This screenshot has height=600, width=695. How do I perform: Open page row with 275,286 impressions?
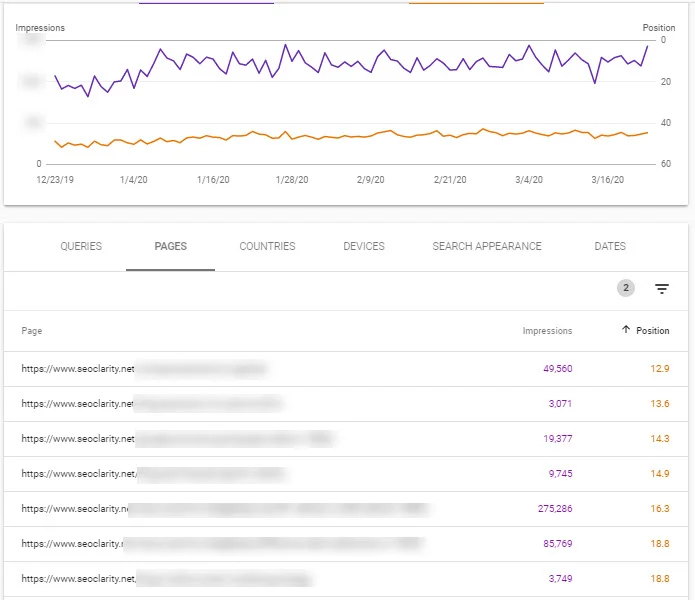(346, 509)
